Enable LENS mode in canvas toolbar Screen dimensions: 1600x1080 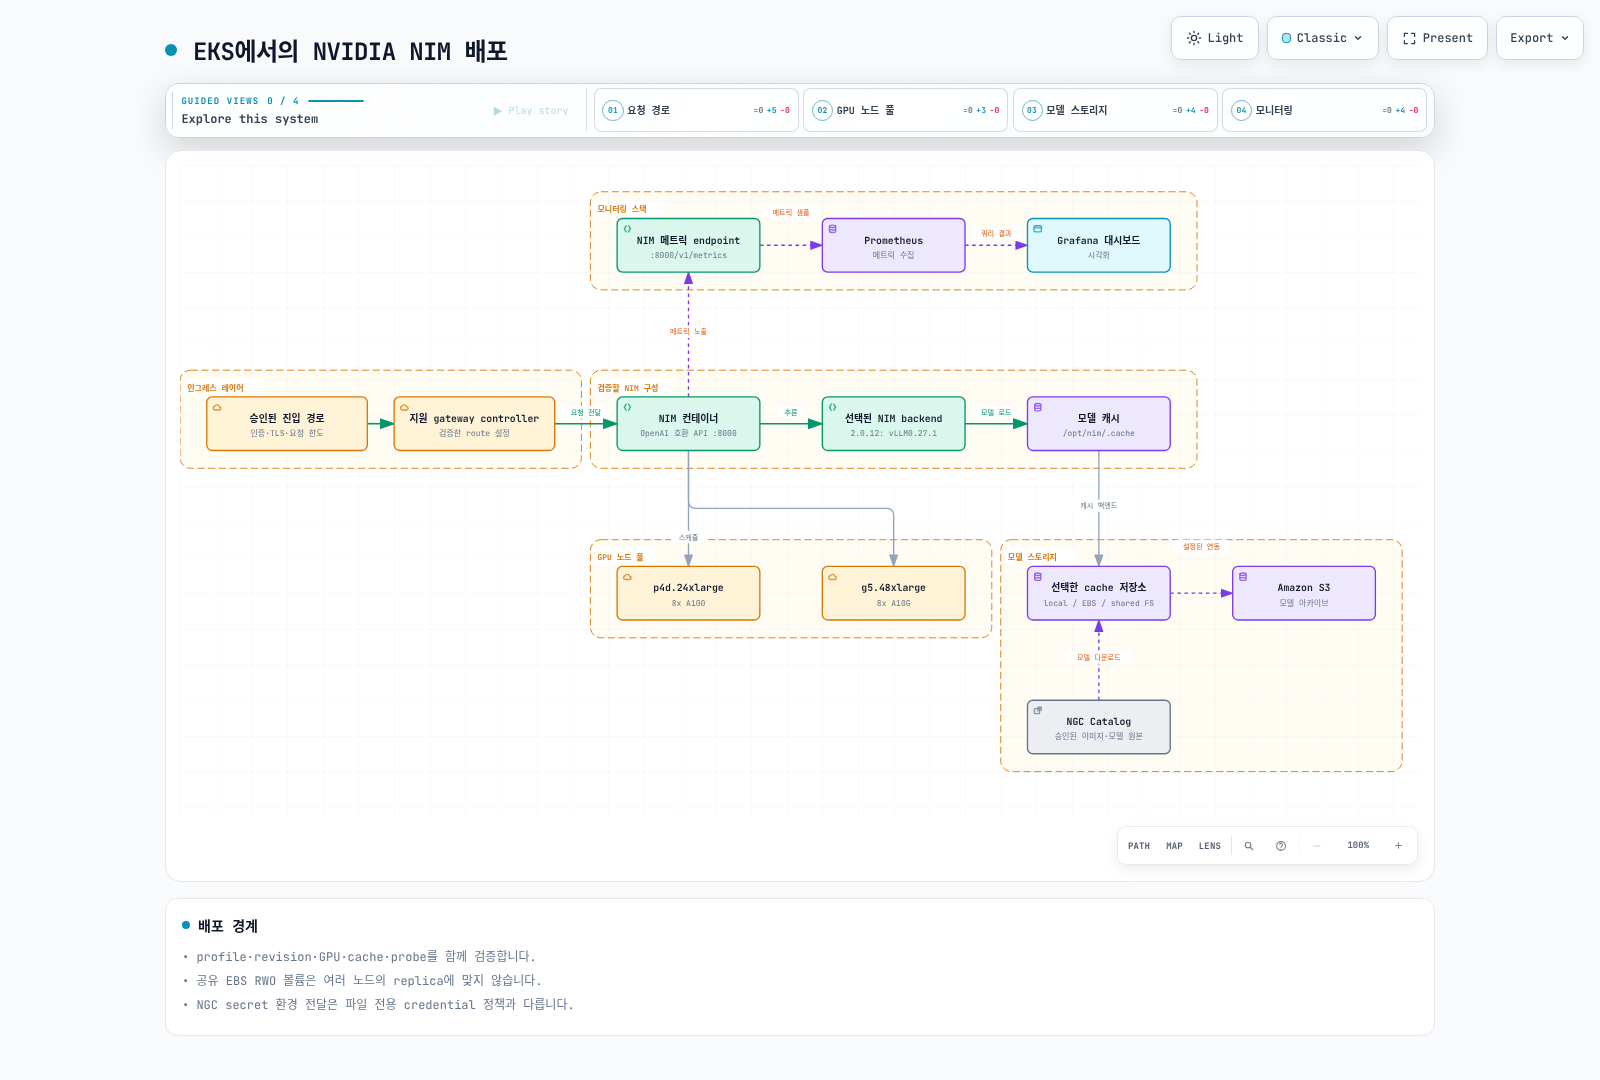pos(1210,846)
